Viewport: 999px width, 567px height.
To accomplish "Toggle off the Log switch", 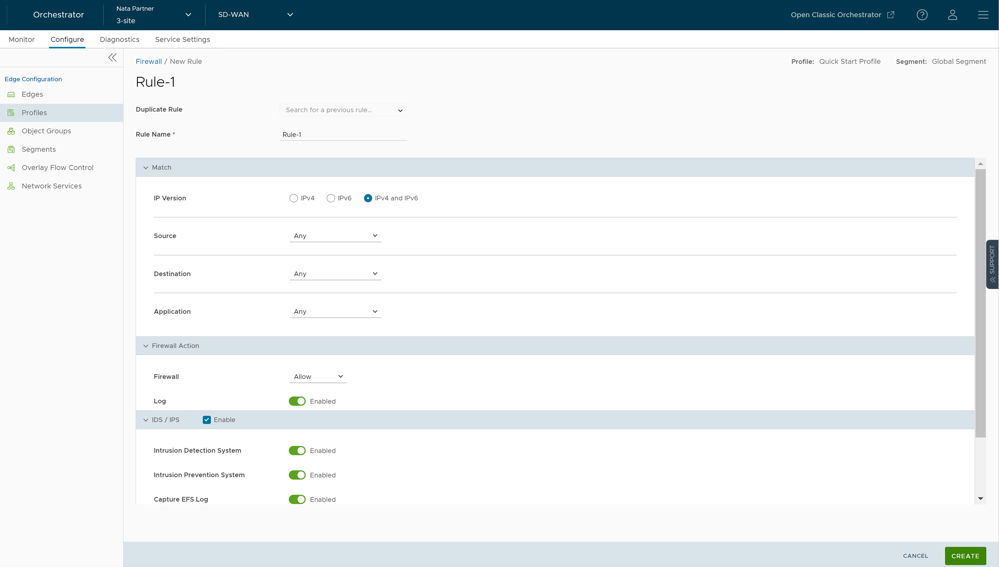I will click(x=297, y=401).
